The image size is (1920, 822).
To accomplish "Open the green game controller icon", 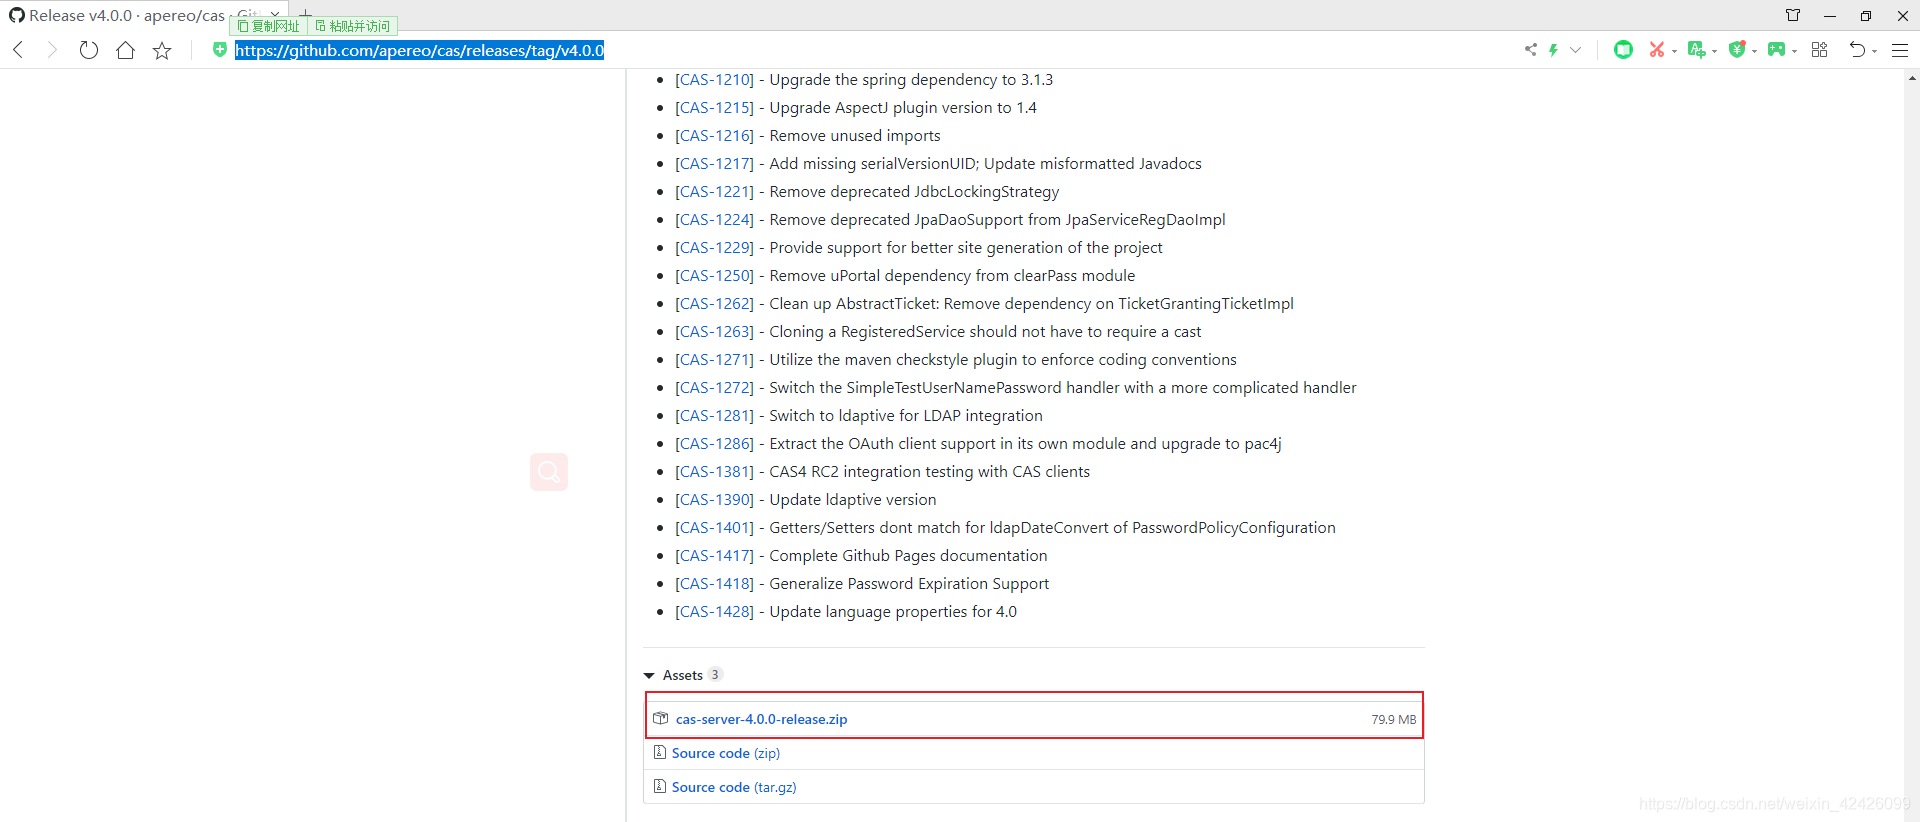I will (x=1776, y=49).
